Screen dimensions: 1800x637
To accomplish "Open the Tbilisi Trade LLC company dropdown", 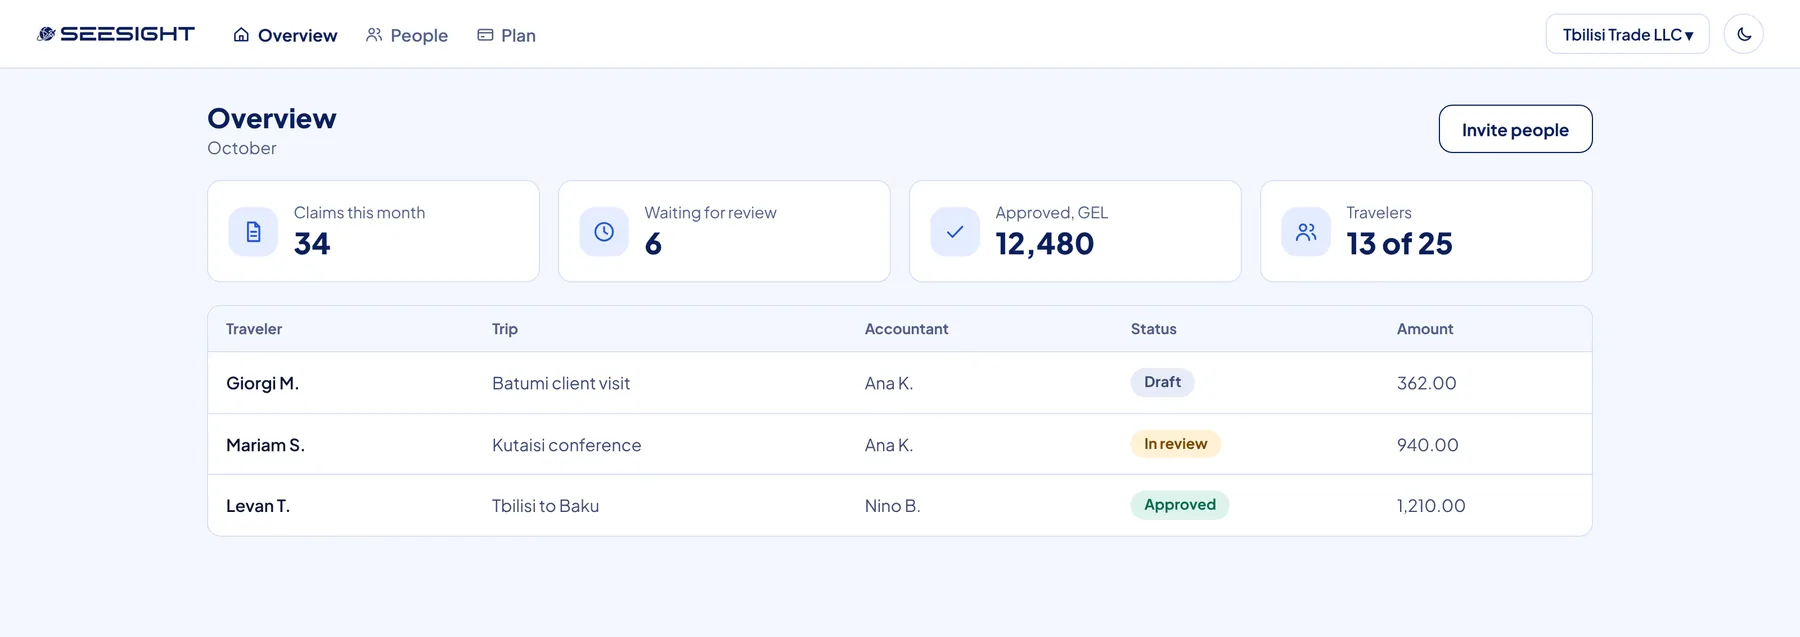I will [1627, 34].
